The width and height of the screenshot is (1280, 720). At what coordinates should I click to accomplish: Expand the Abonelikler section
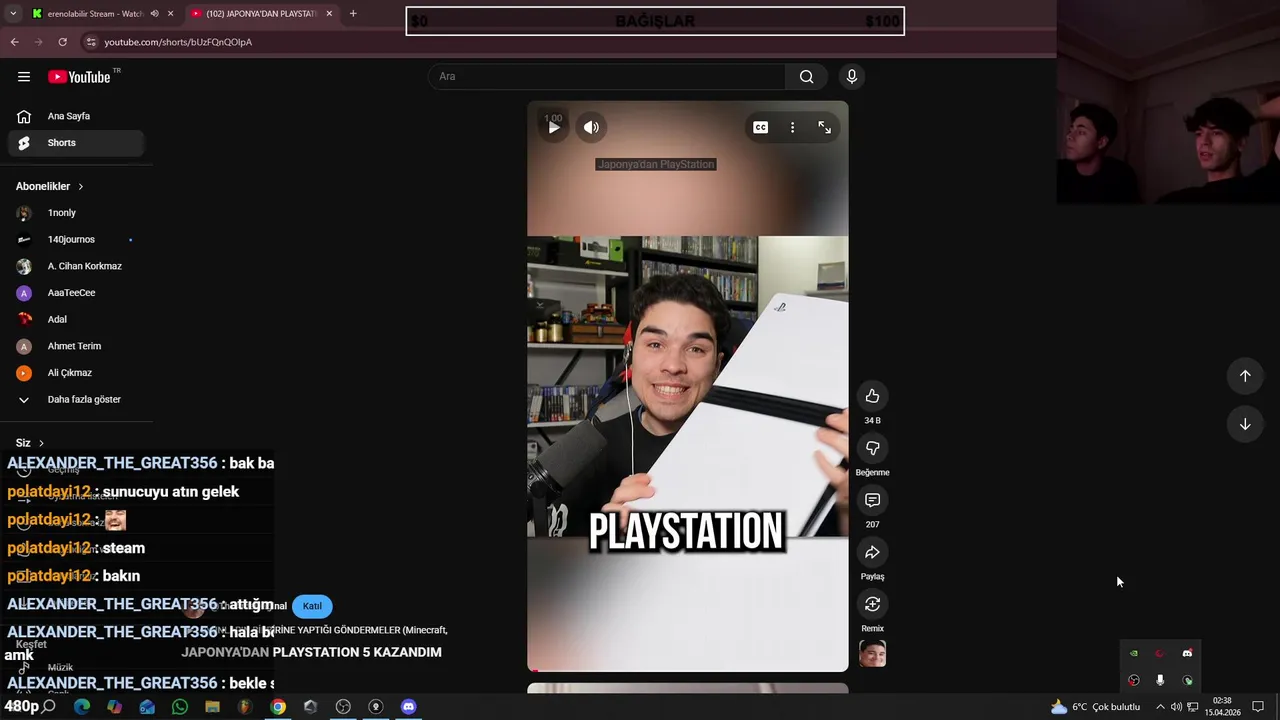50,186
